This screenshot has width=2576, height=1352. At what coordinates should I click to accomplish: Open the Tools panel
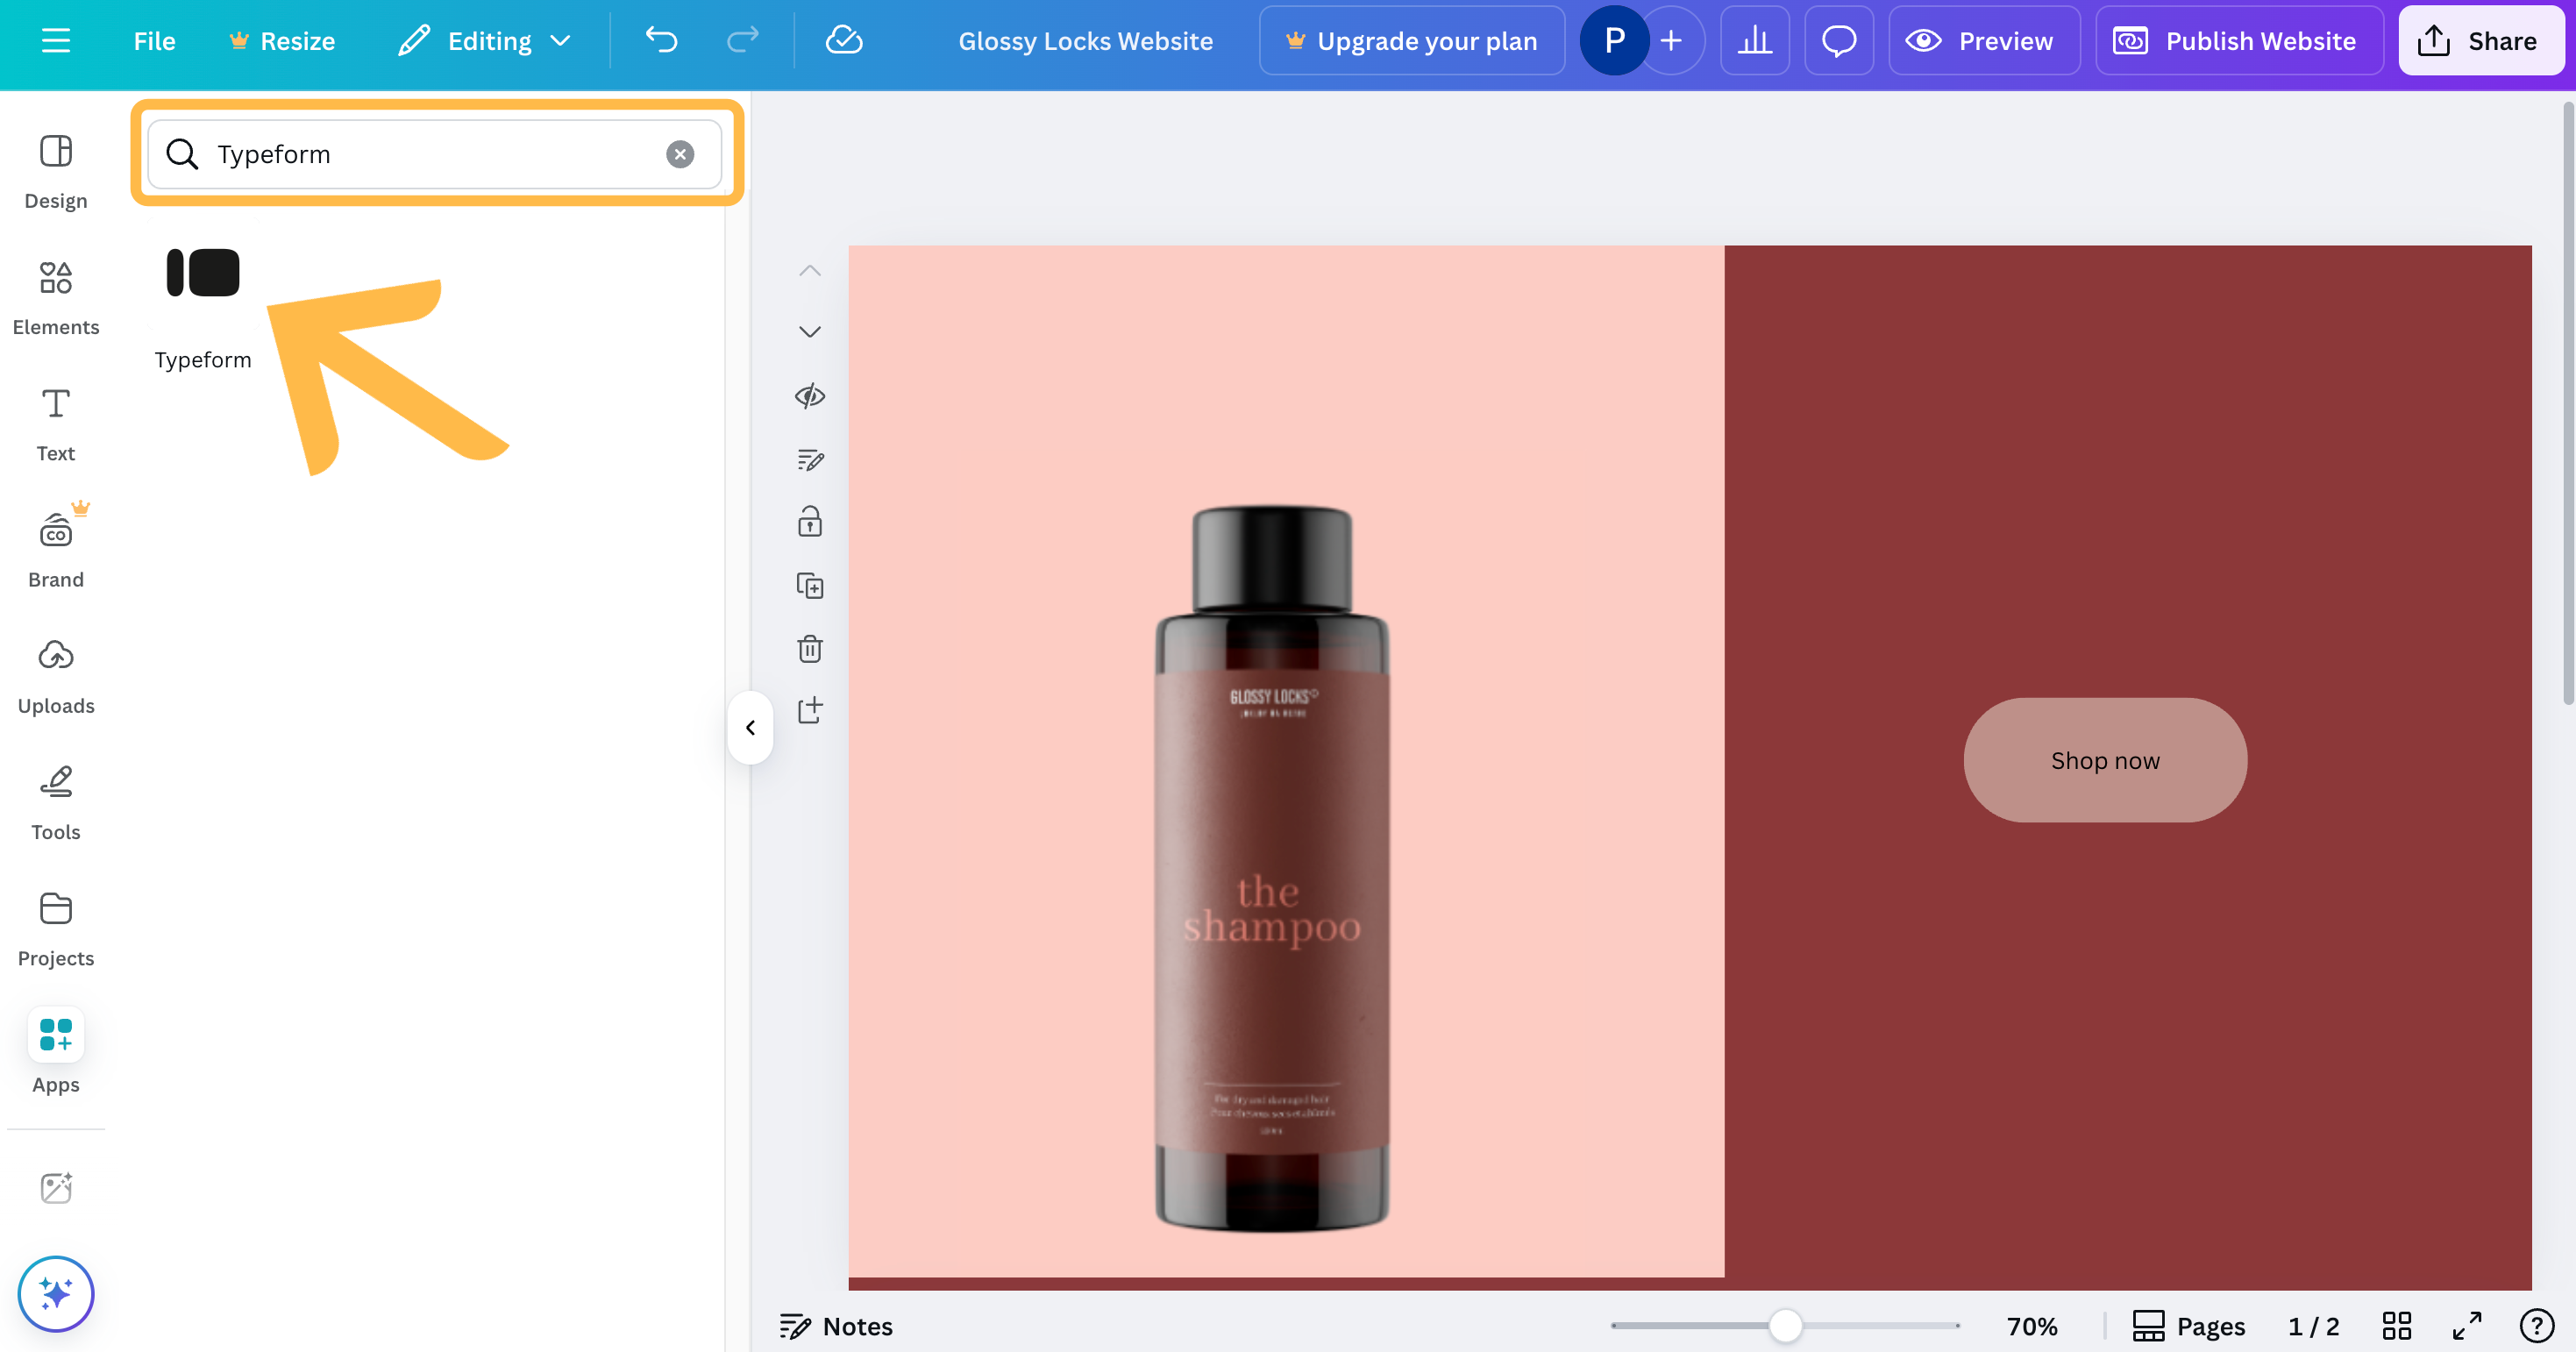pos(56,802)
